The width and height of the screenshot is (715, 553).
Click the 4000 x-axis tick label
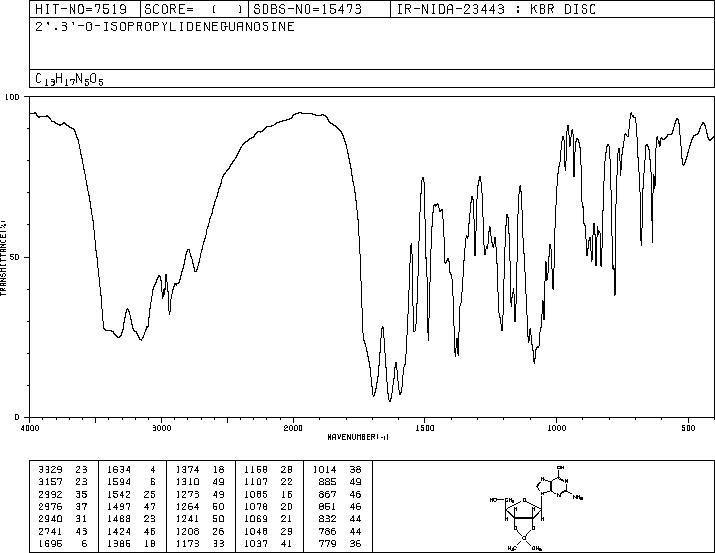30,428
